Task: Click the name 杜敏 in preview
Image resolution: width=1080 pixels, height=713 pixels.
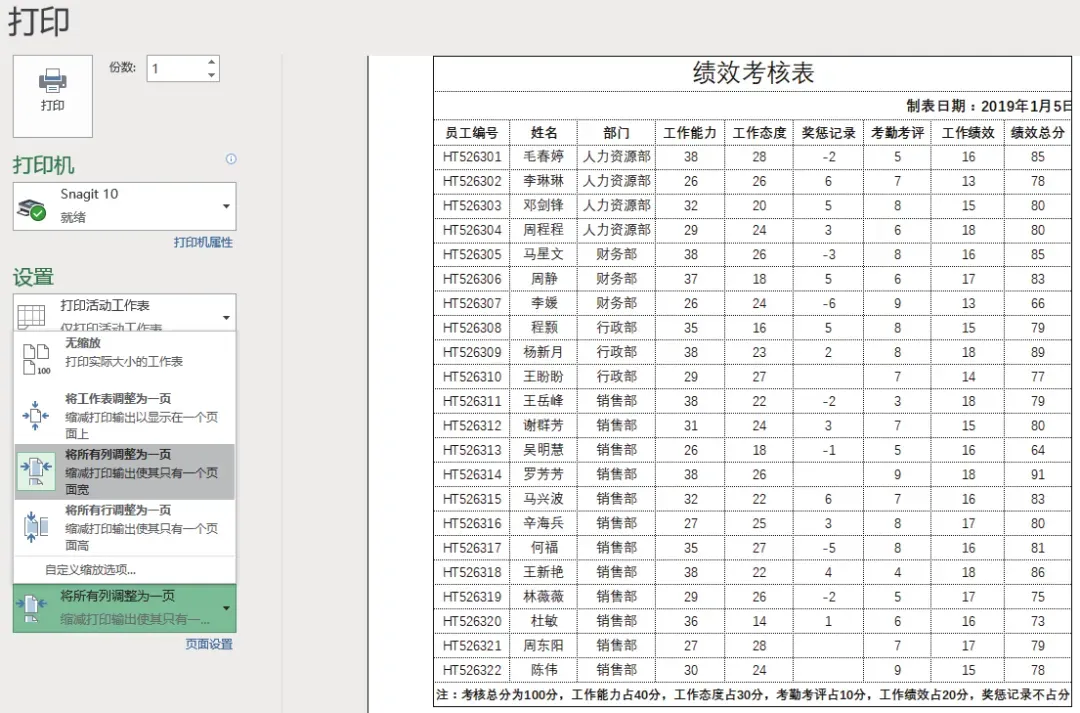Action: pos(544,621)
